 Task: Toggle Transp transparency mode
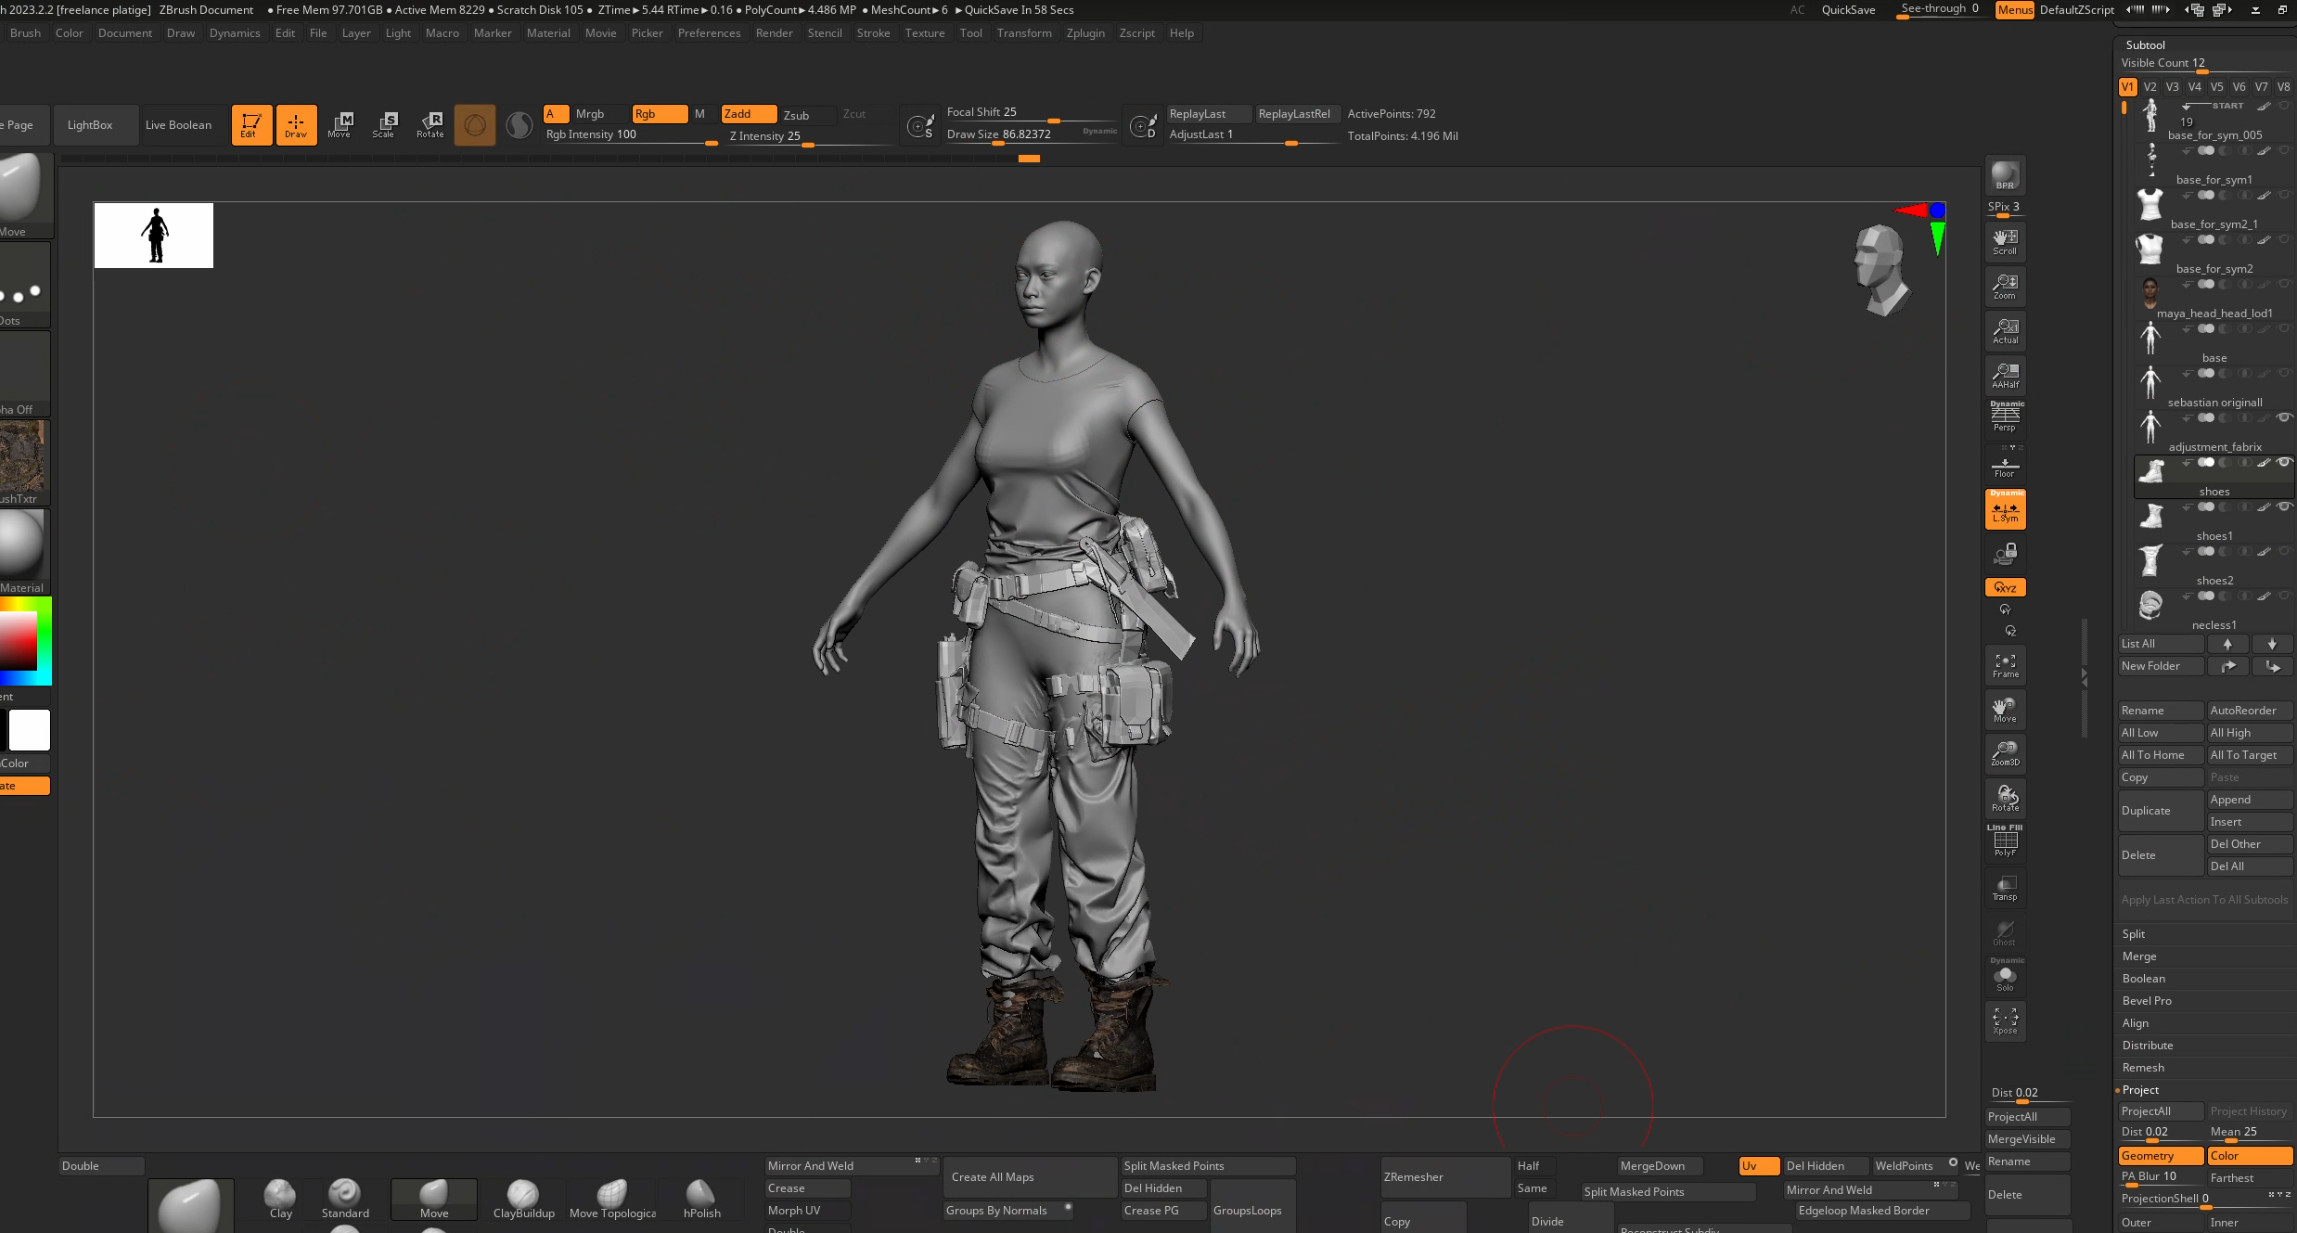click(x=2005, y=887)
